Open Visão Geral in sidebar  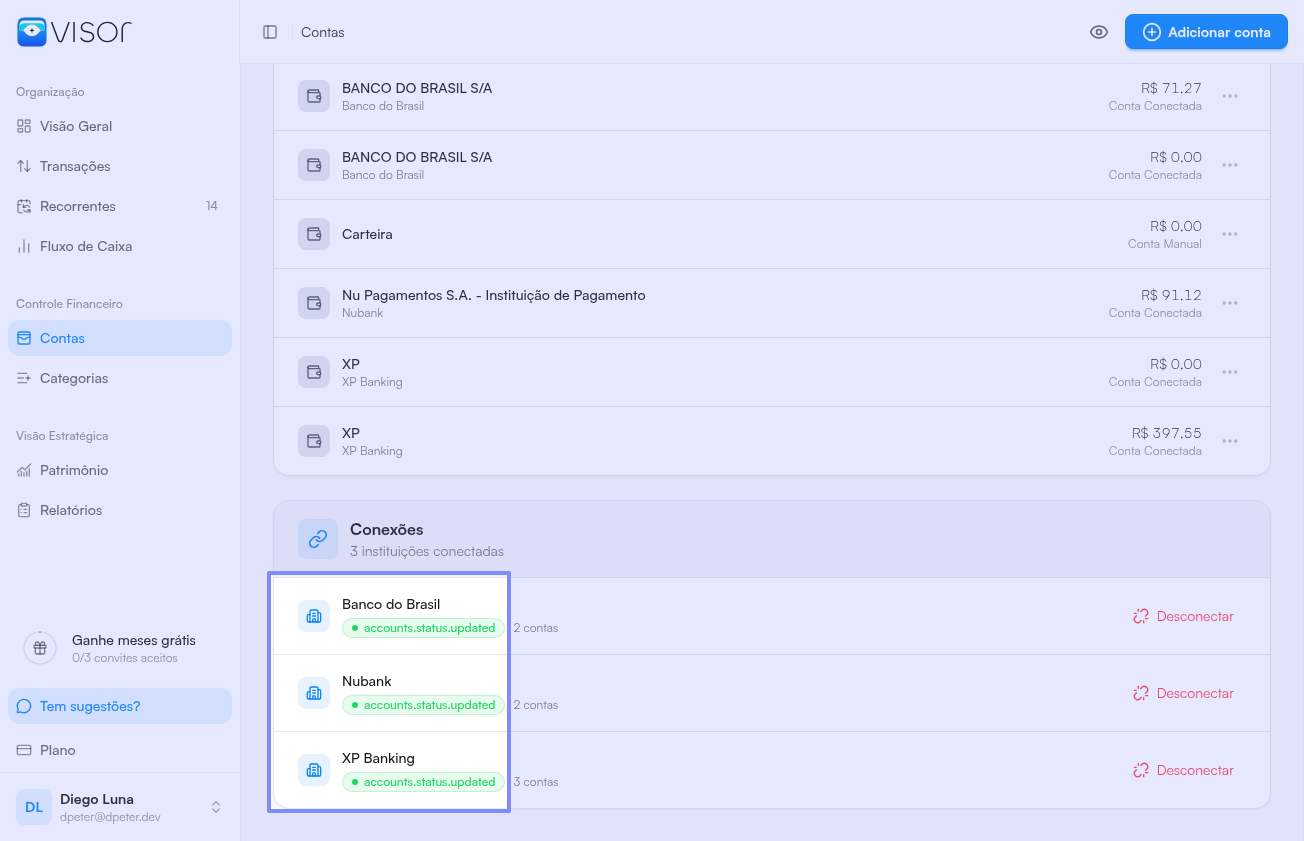point(75,126)
